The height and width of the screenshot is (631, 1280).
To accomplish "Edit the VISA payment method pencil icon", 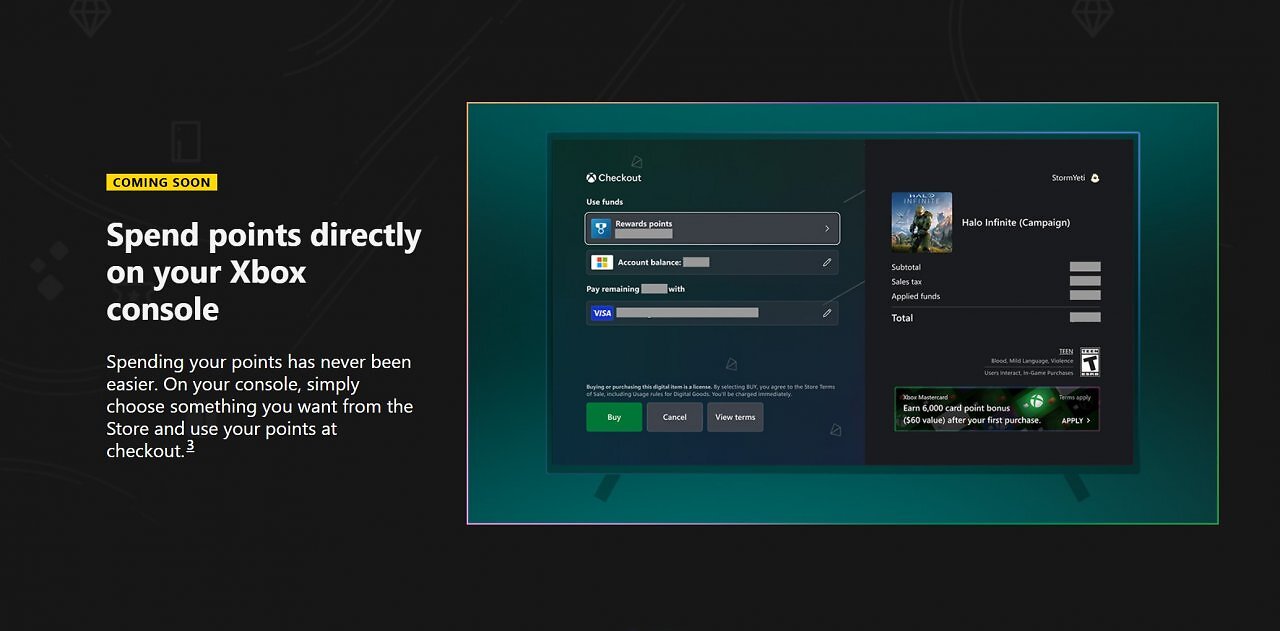I will click(827, 313).
